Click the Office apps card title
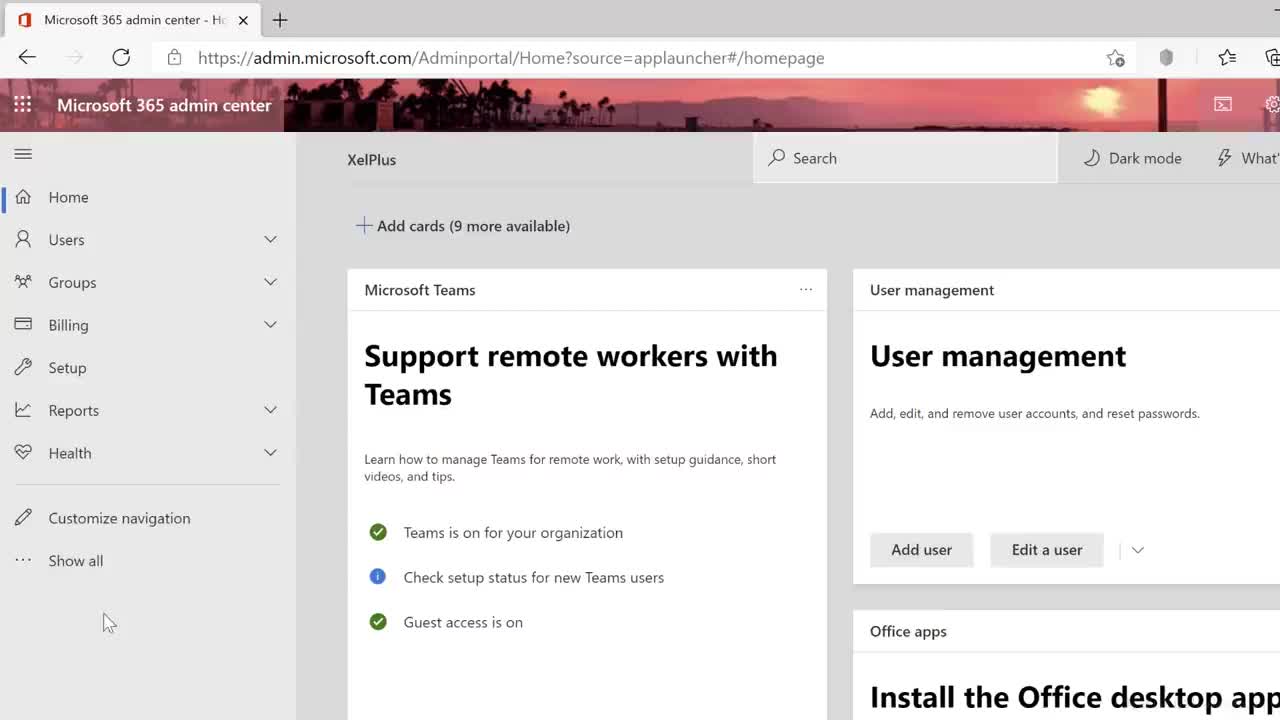Screen dimensions: 1280x720 tap(908, 632)
